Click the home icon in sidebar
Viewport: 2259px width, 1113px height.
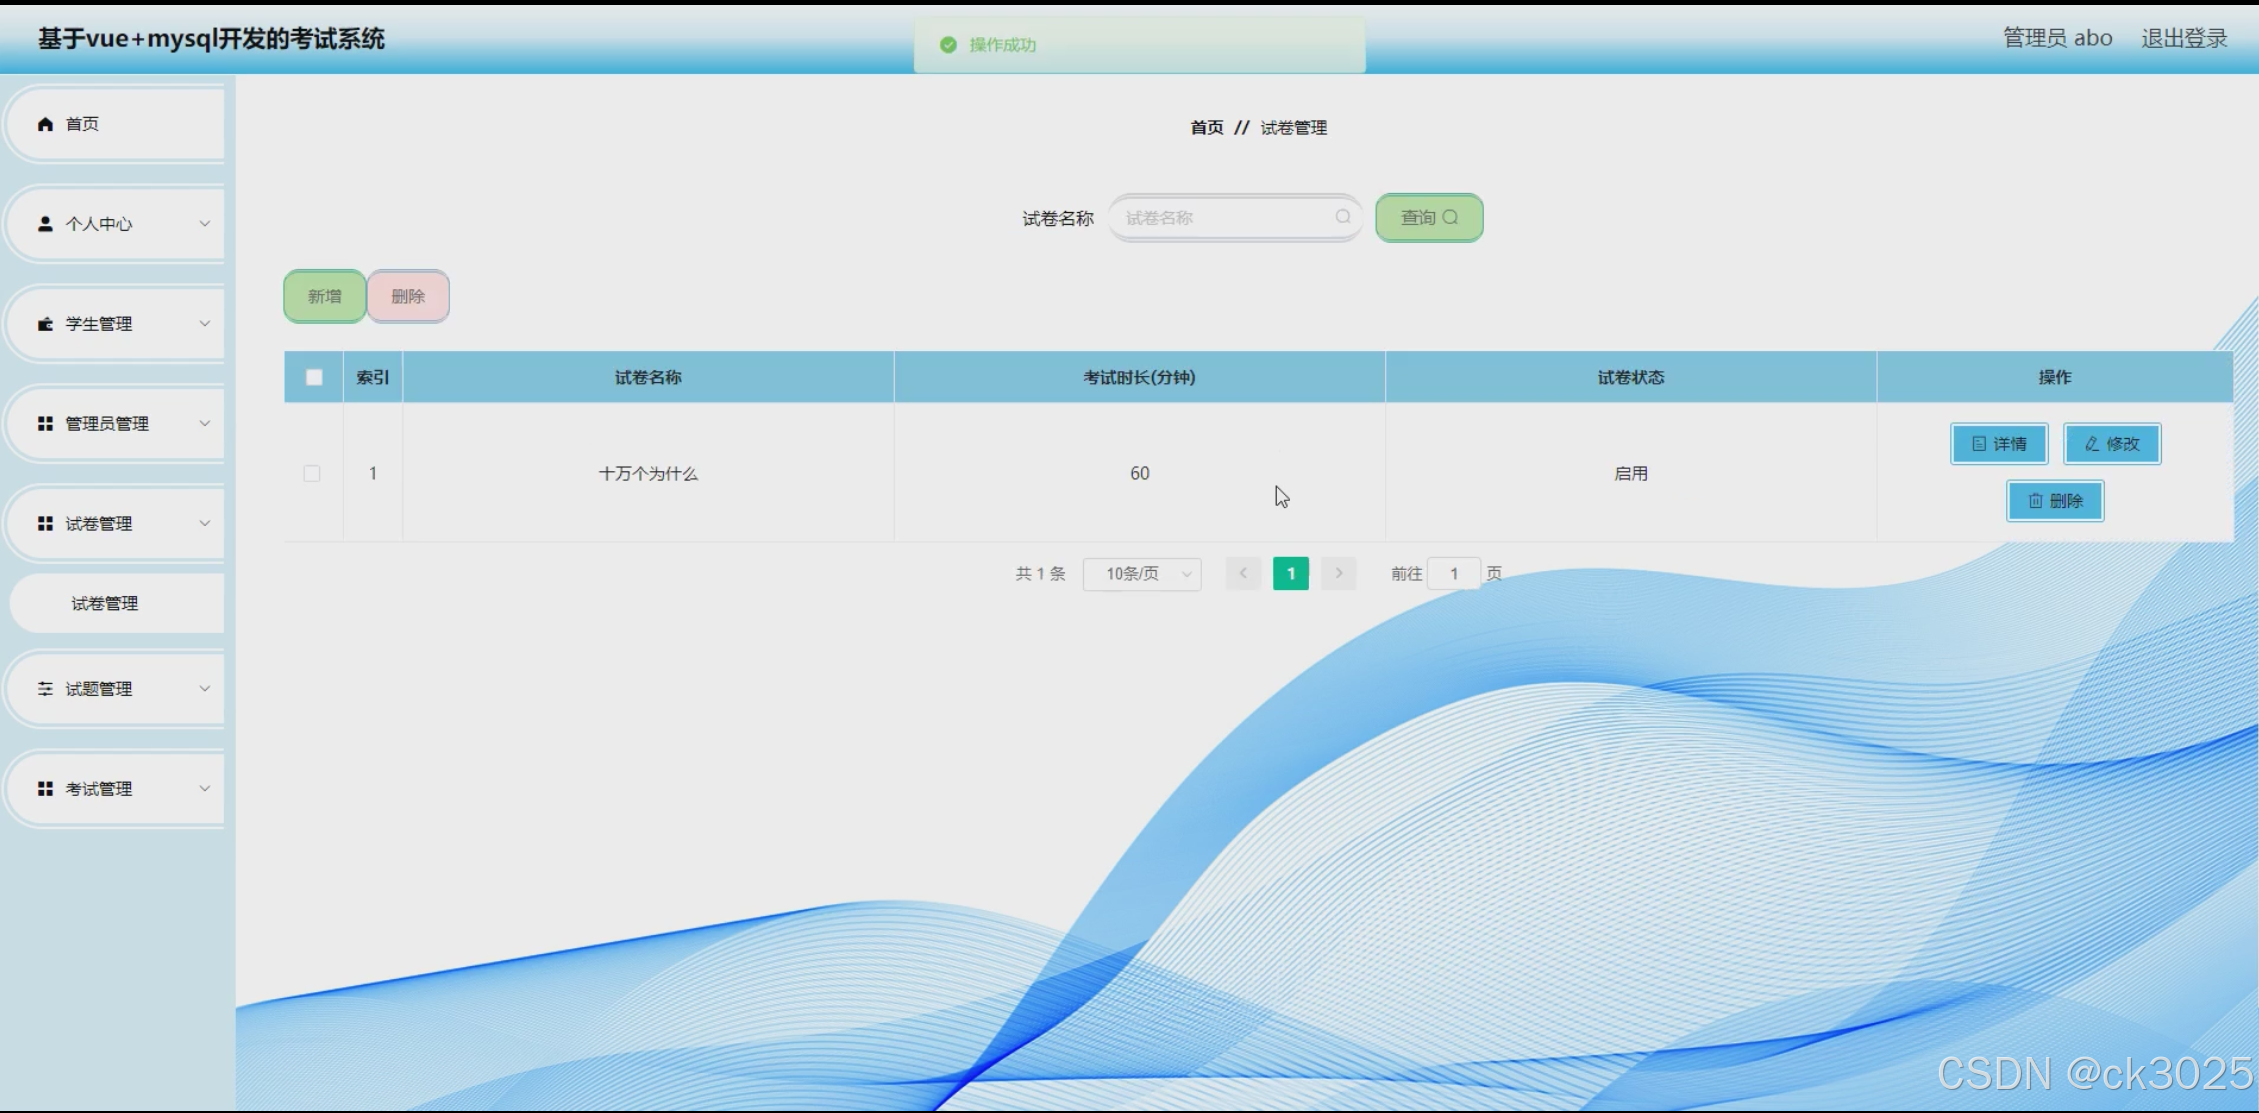click(x=45, y=124)
